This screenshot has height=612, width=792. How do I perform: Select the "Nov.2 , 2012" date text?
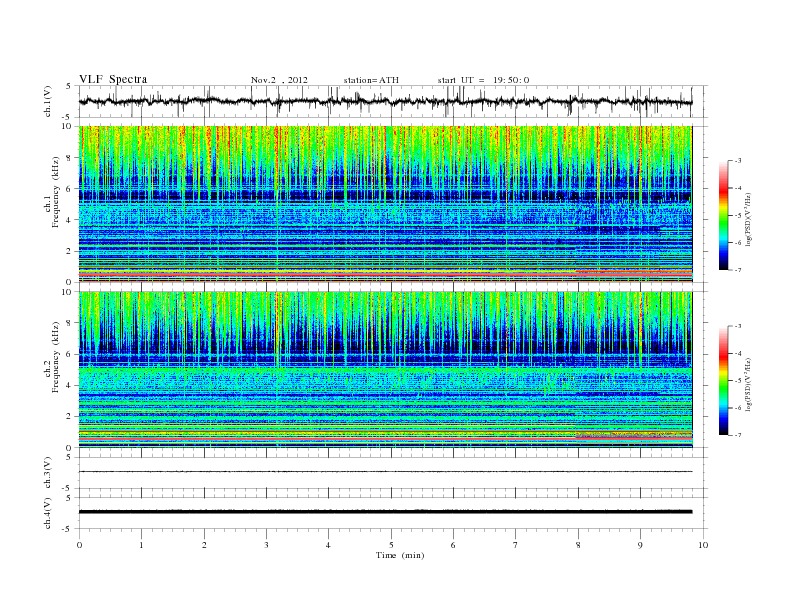pos(279,80)
